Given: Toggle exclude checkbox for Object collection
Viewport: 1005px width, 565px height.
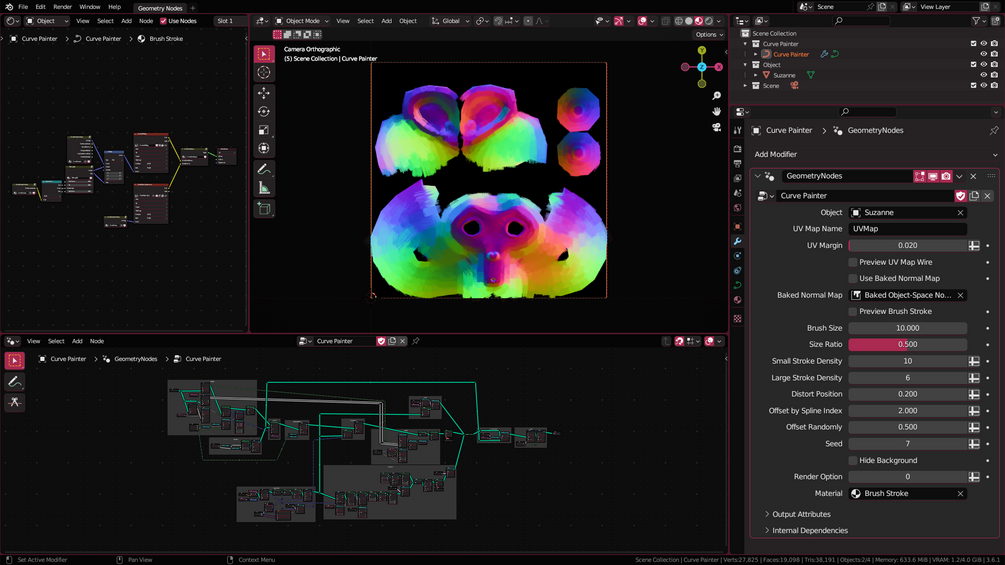Looking at the screenshot, I should (974, 65).
